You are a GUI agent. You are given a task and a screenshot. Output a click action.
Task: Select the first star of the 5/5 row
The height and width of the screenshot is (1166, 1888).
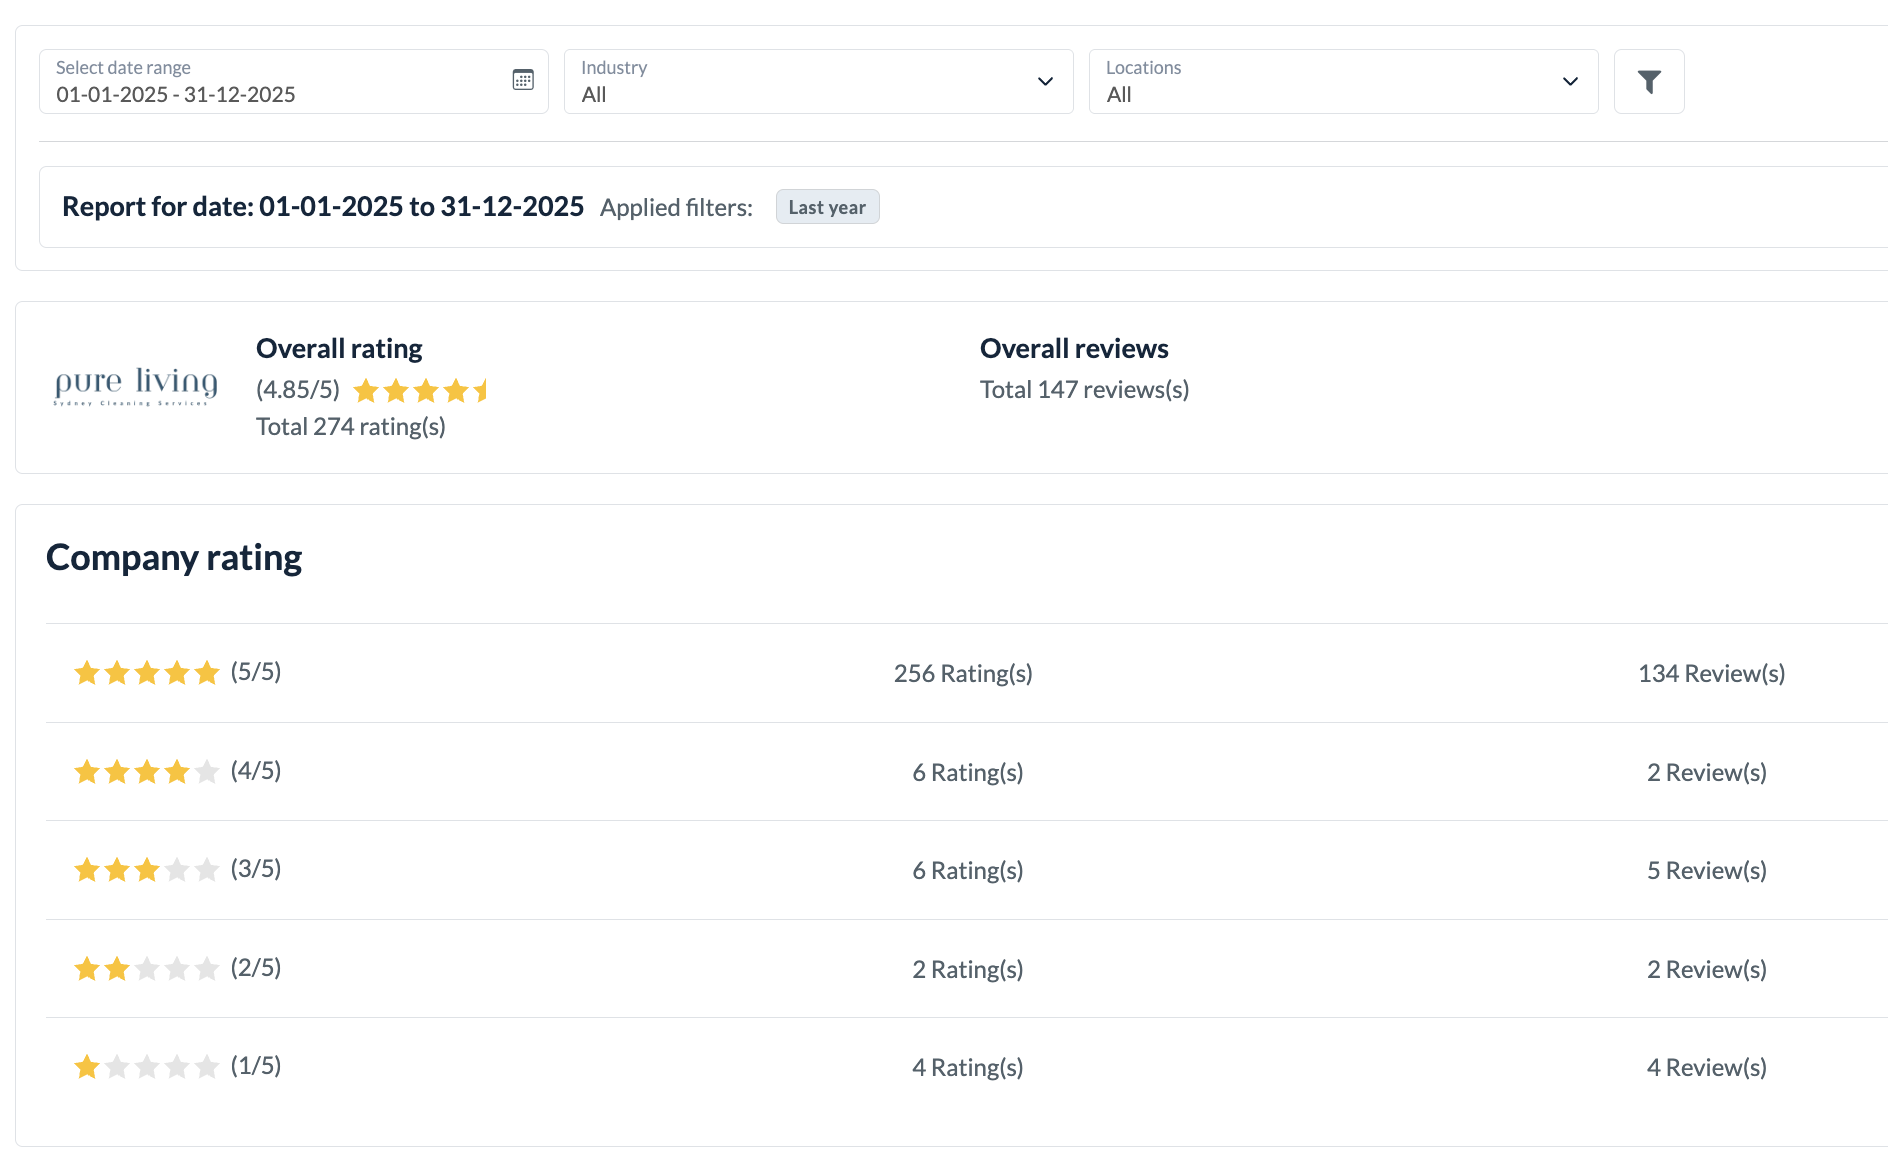[x=86, y=672]
